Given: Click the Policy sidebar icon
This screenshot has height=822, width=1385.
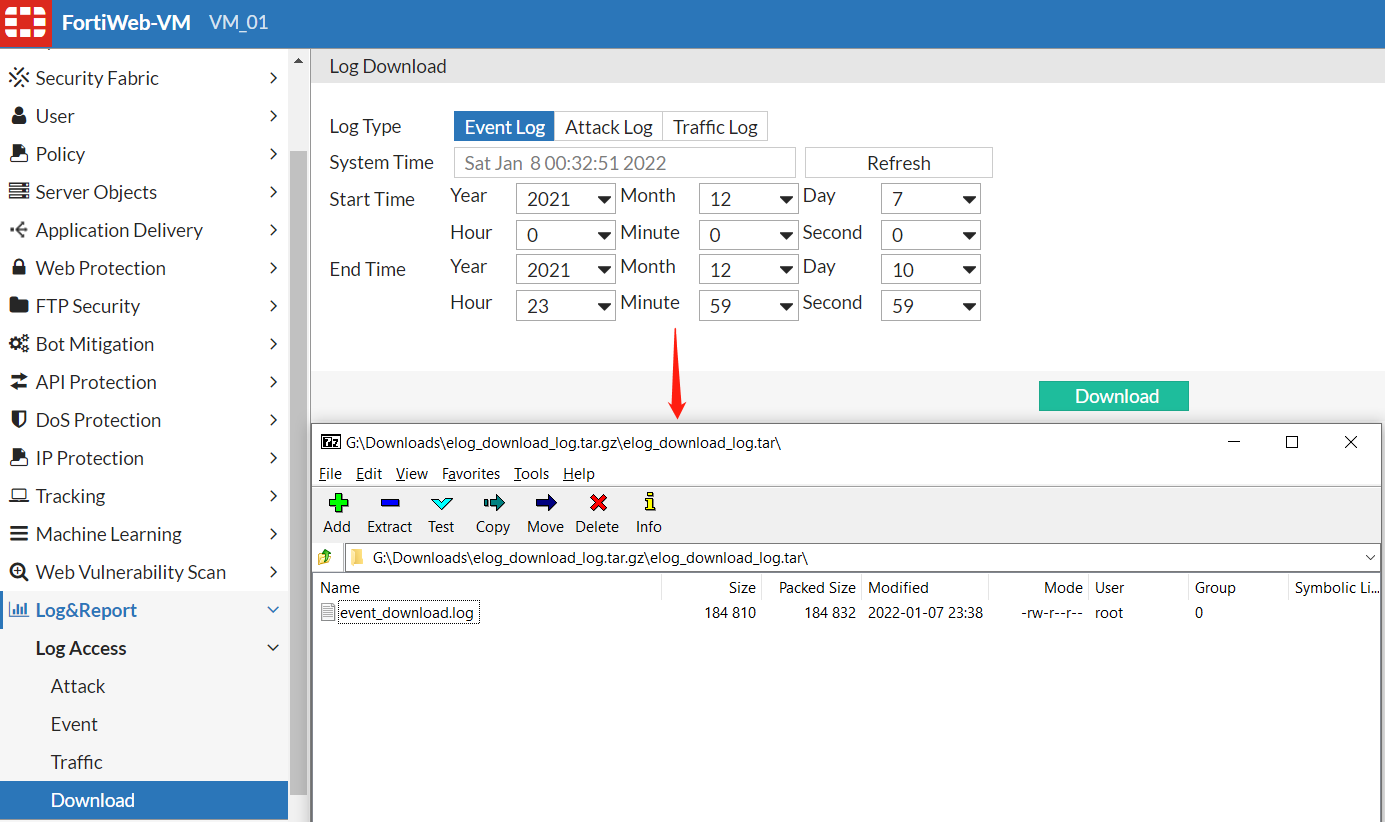Looking at the screenshot, I should (18, 154).
